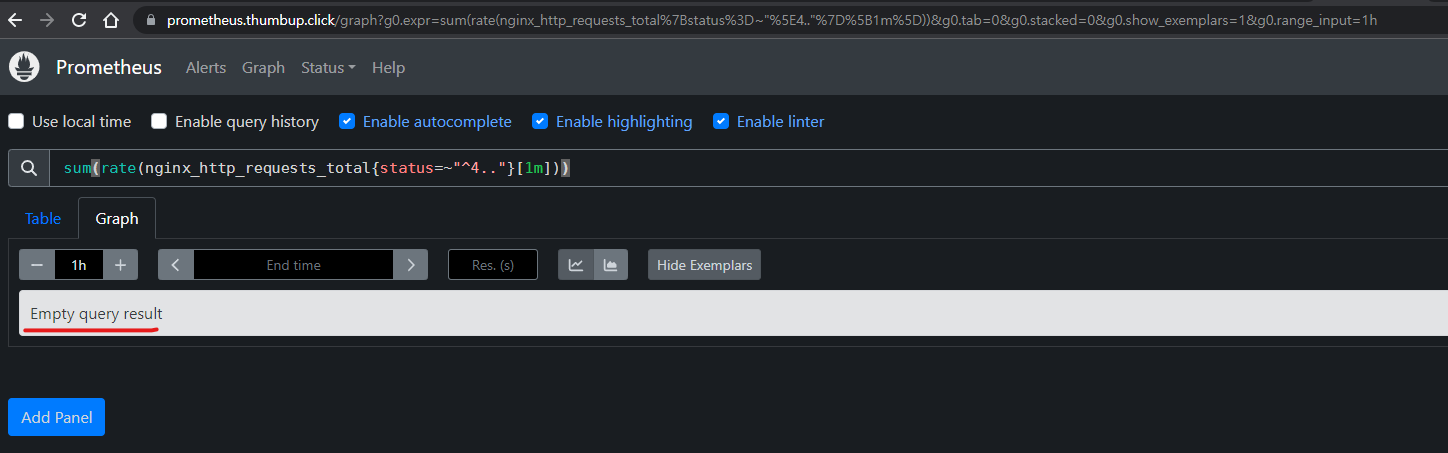This screenshot has width=1448, height=453.
Task: Click the Add Panel button
Action: tap(56, 417)
